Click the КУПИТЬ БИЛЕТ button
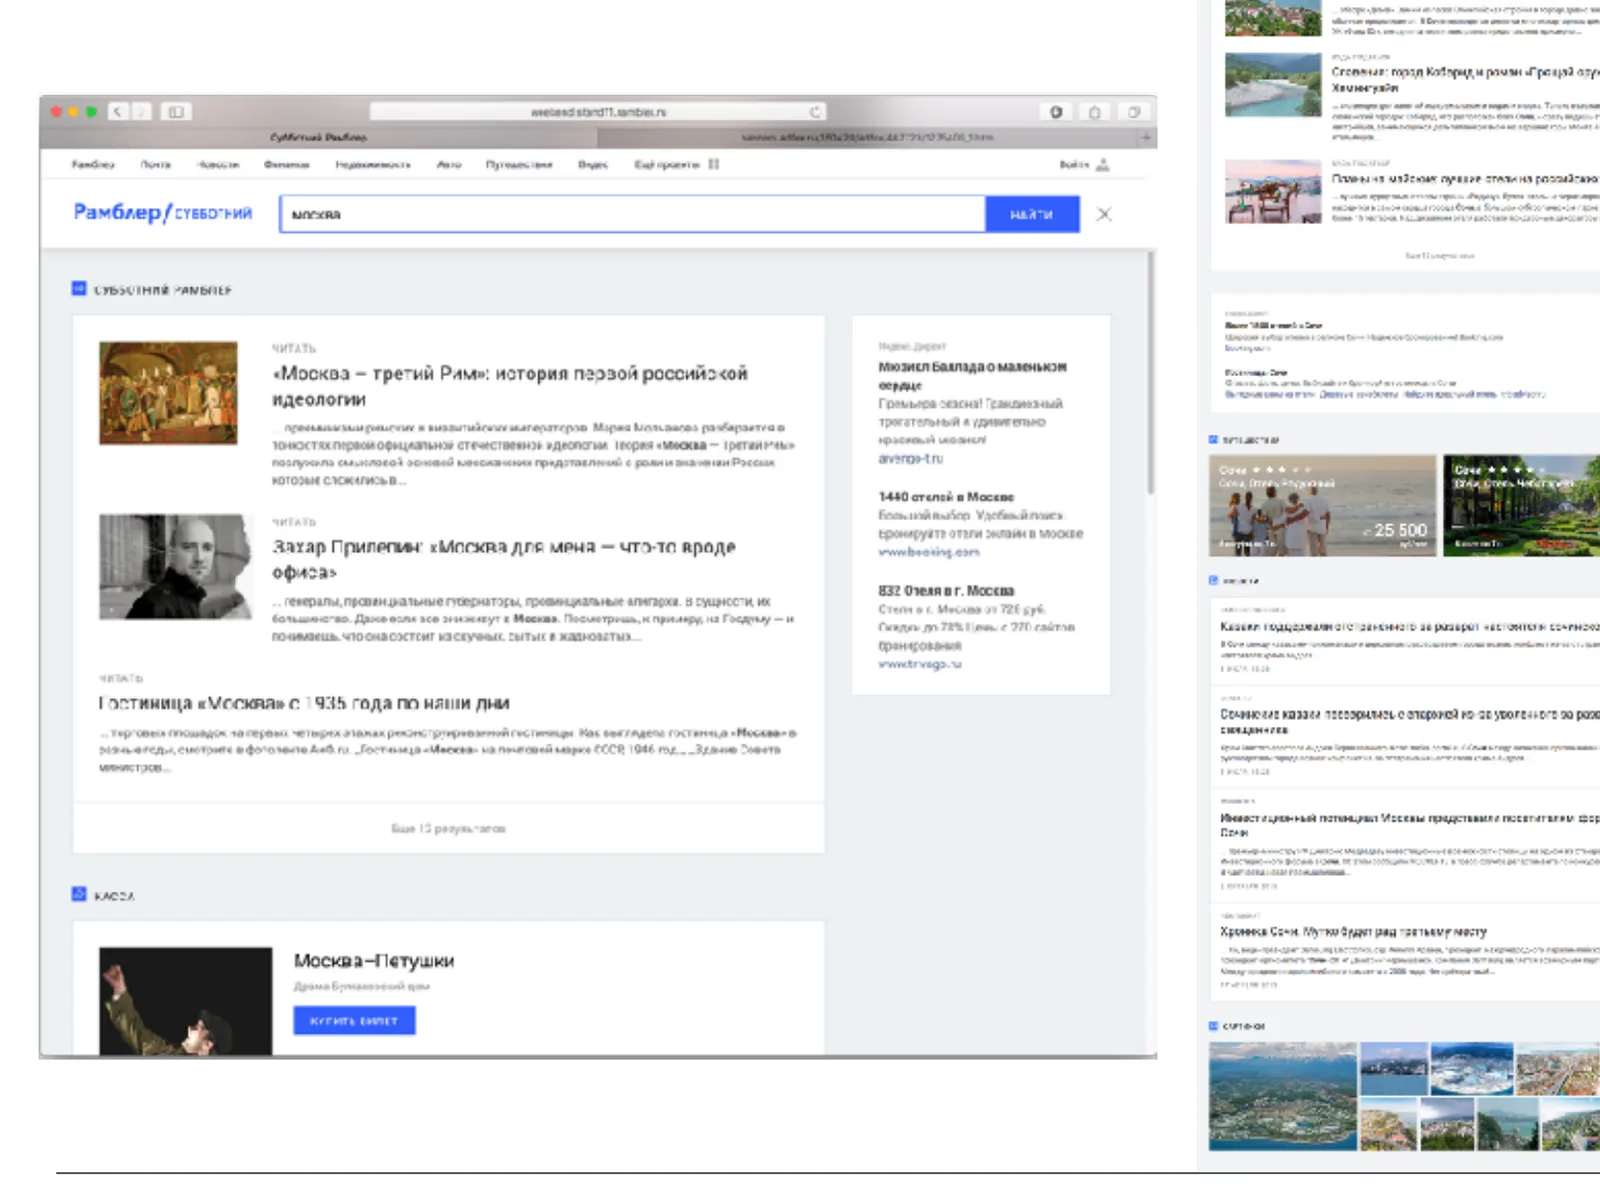1600x1185 pixels. (x=354, y=1020)
